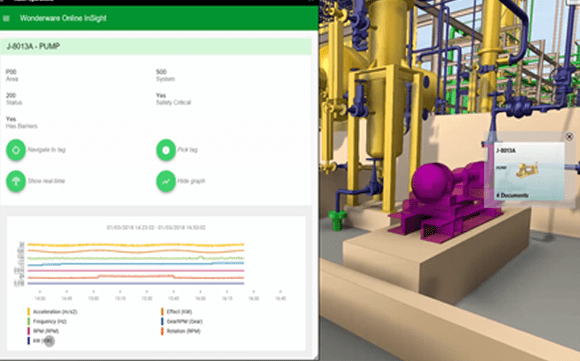Viewport: 580px width, 361px height.
Task: Click the pink RPM legend color swatch
Action: (x=29, y=331)
